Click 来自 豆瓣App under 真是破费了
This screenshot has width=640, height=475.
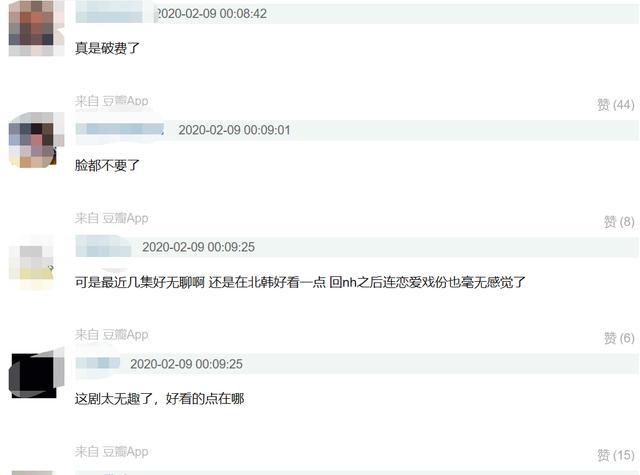(111, 101)
